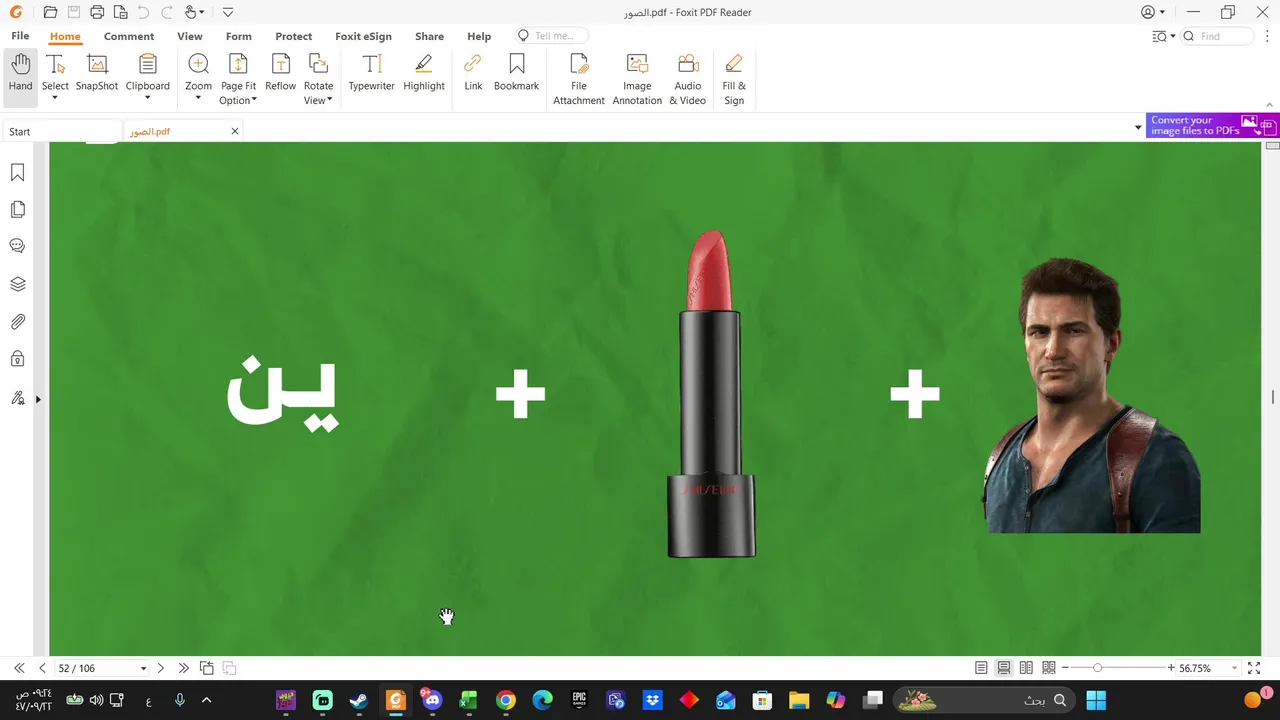
Task: Open the Attachments side panel
Action: pyautogui.click(x=17, y=322)
